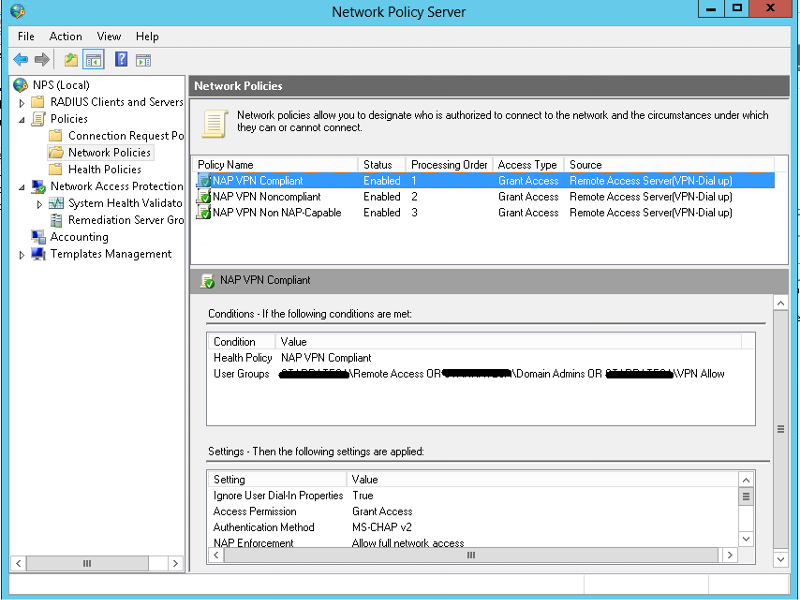The height and width of the screenshot is (600, 800).
Task: Click the scroll icon beside the Network policies description
Action: (x=214, y=123)
